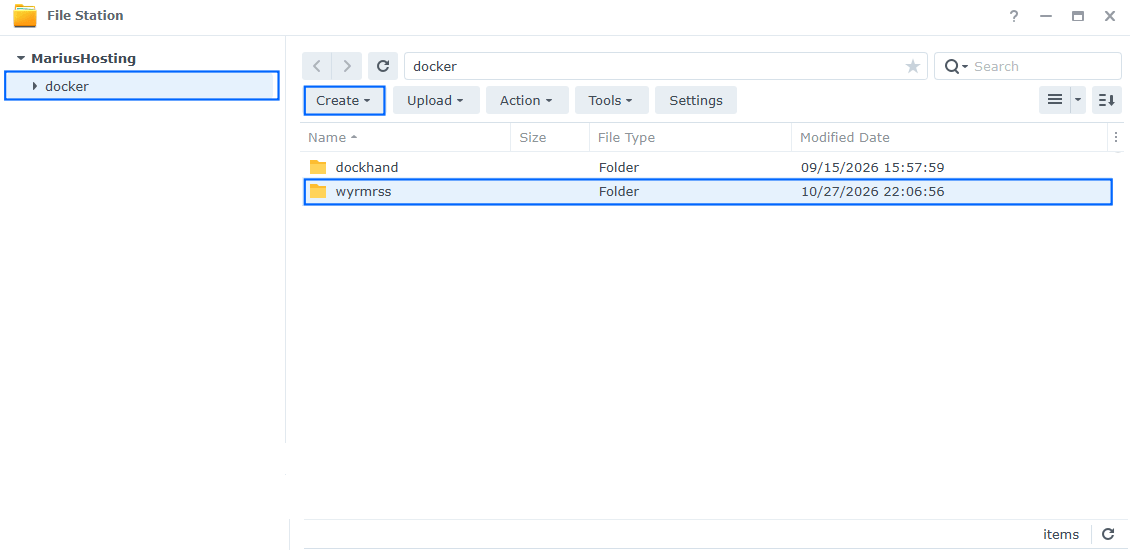Switch to list view with the lines icon
The image size is (1130, 551).
tap(1054, 100)
